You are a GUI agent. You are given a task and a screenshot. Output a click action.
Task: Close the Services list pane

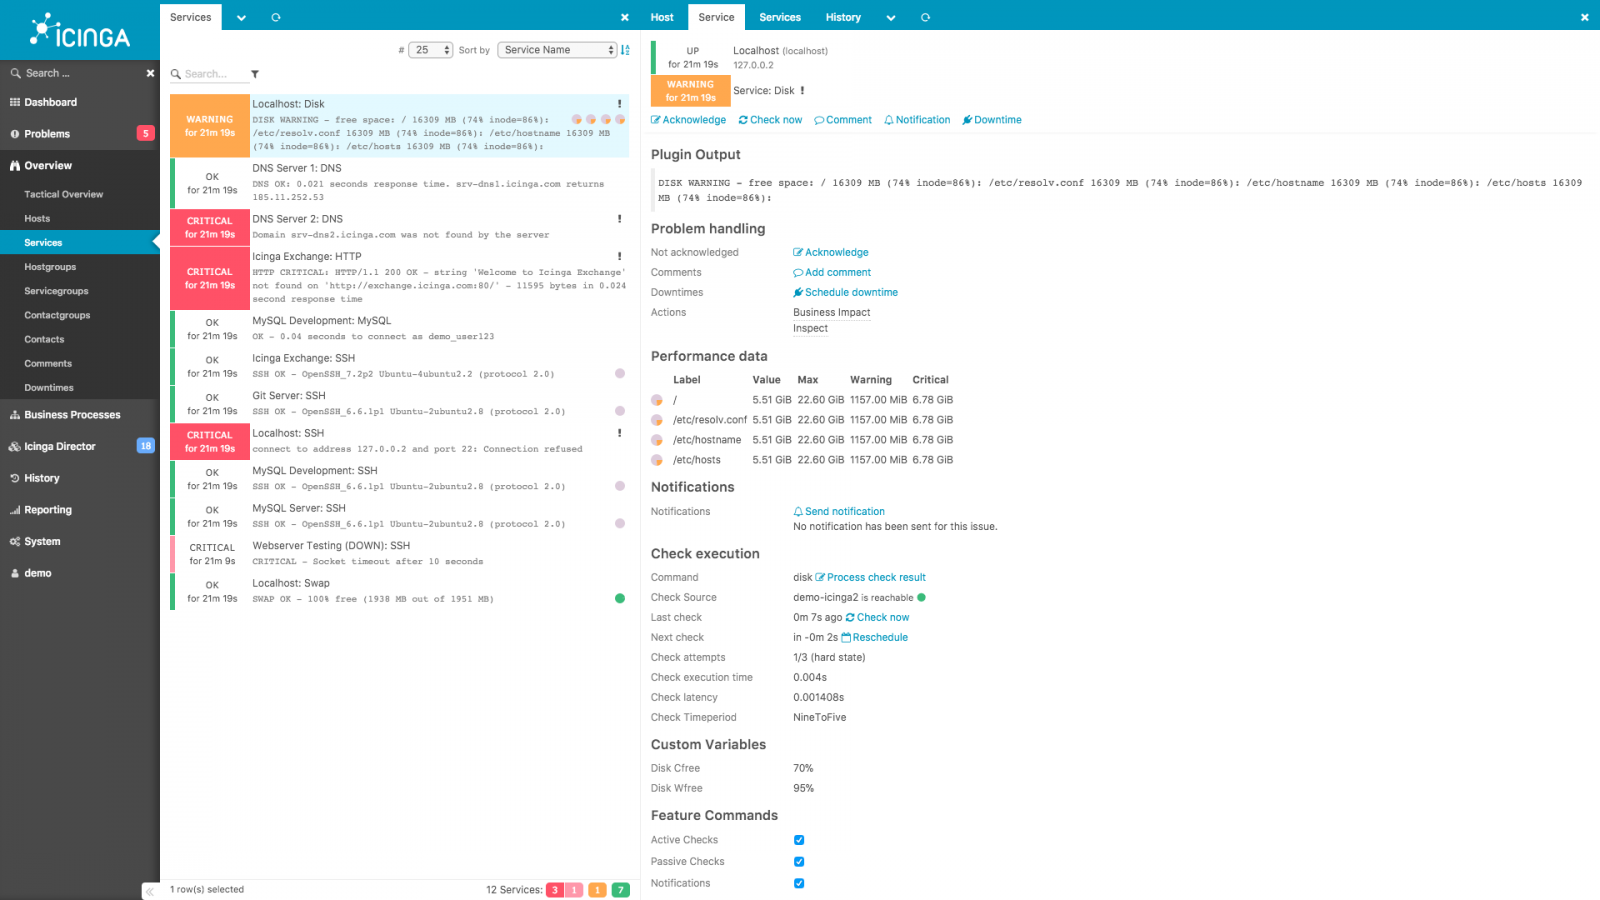[625, 17]
